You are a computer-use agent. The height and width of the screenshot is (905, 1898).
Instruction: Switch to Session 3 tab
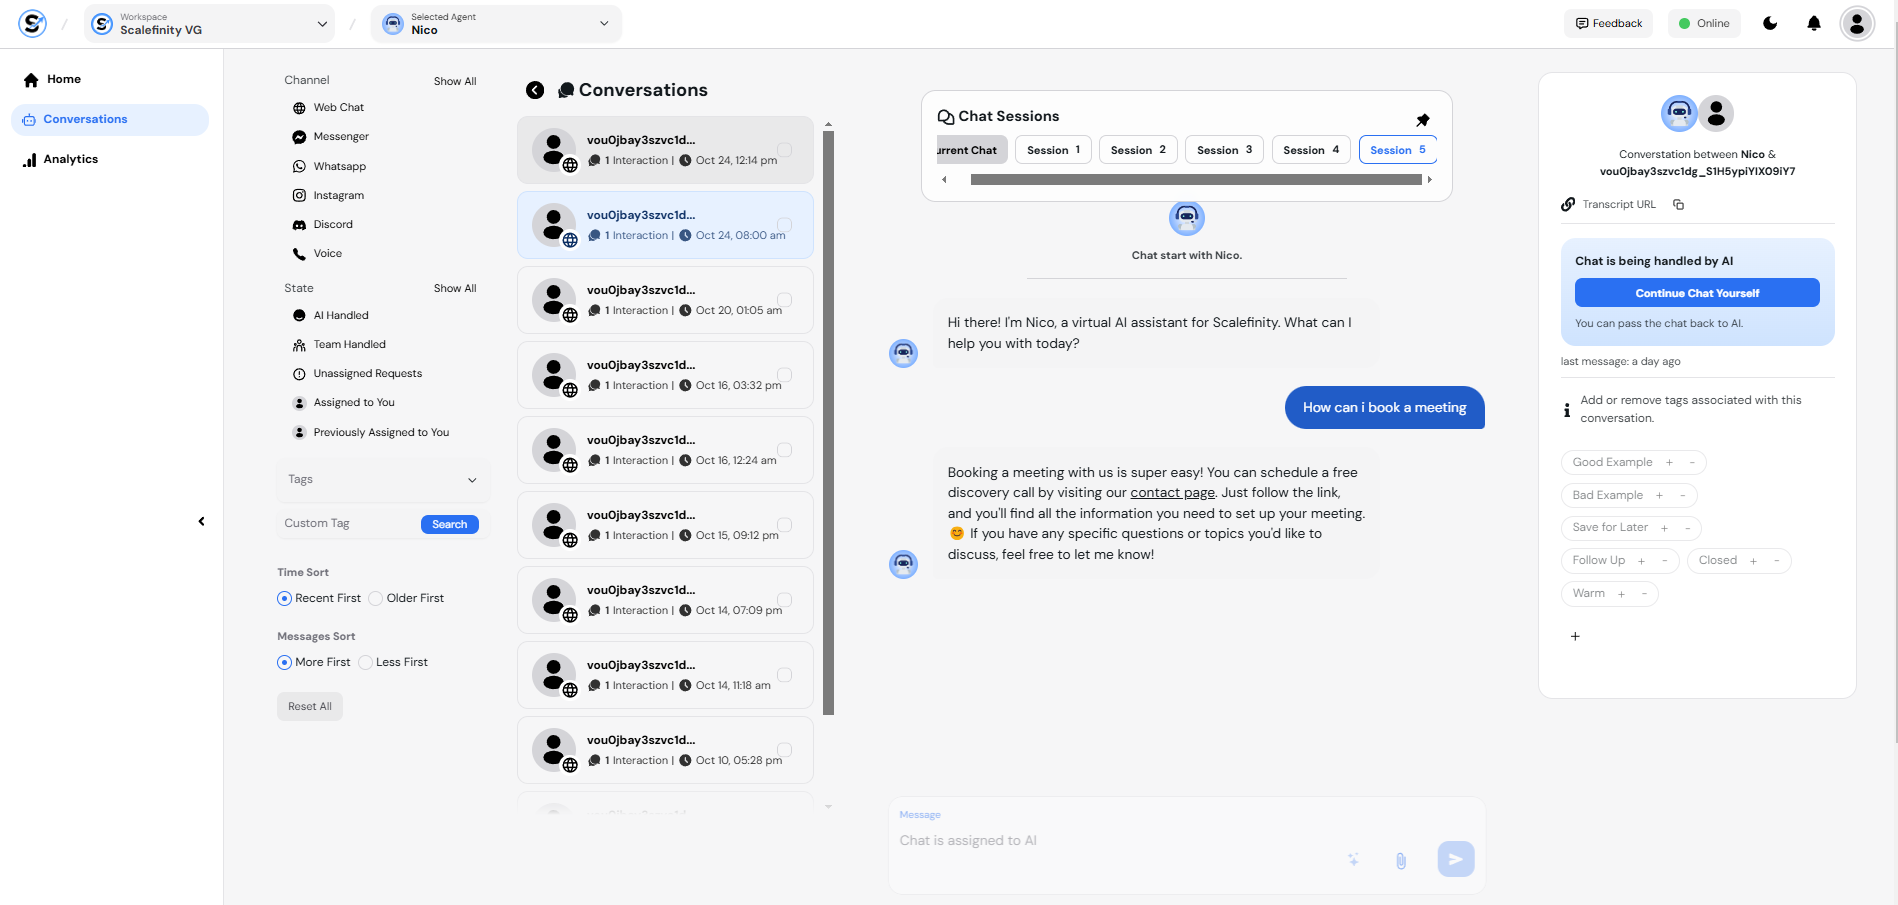point(1224,150)
